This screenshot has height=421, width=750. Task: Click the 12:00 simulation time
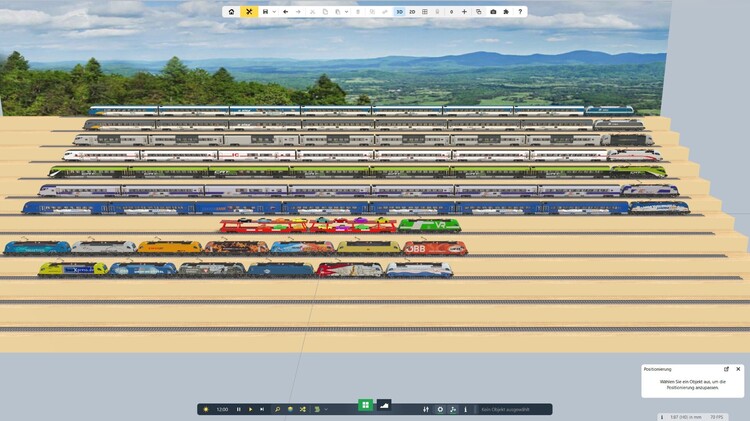pyautogui.click(x=222, y=410)
